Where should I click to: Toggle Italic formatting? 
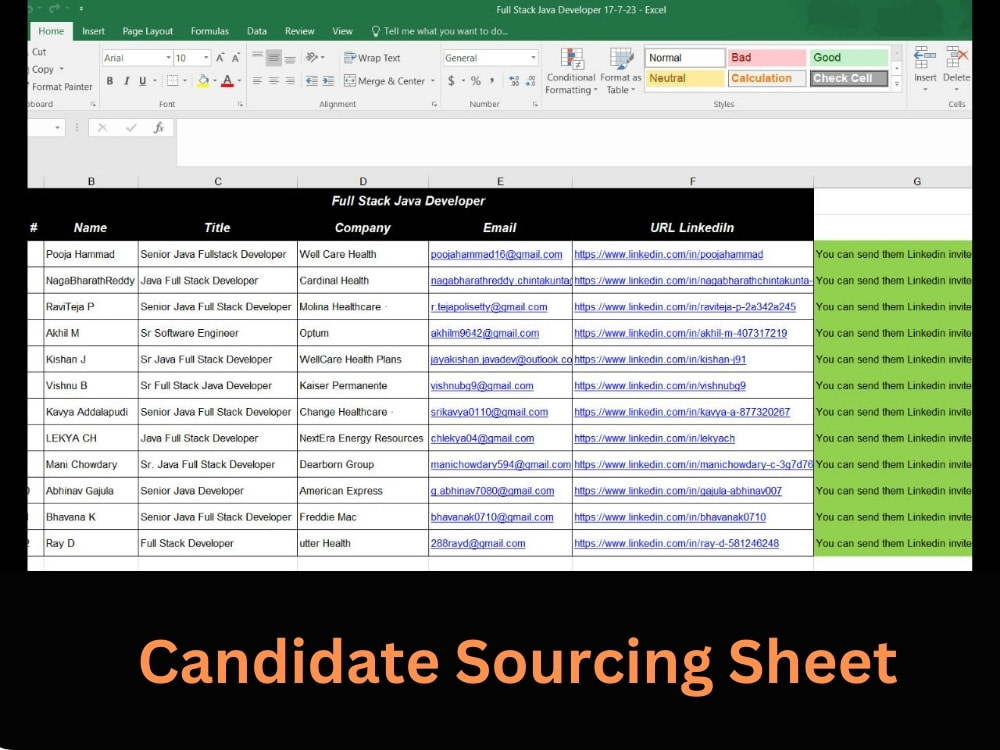coord(126,81)
